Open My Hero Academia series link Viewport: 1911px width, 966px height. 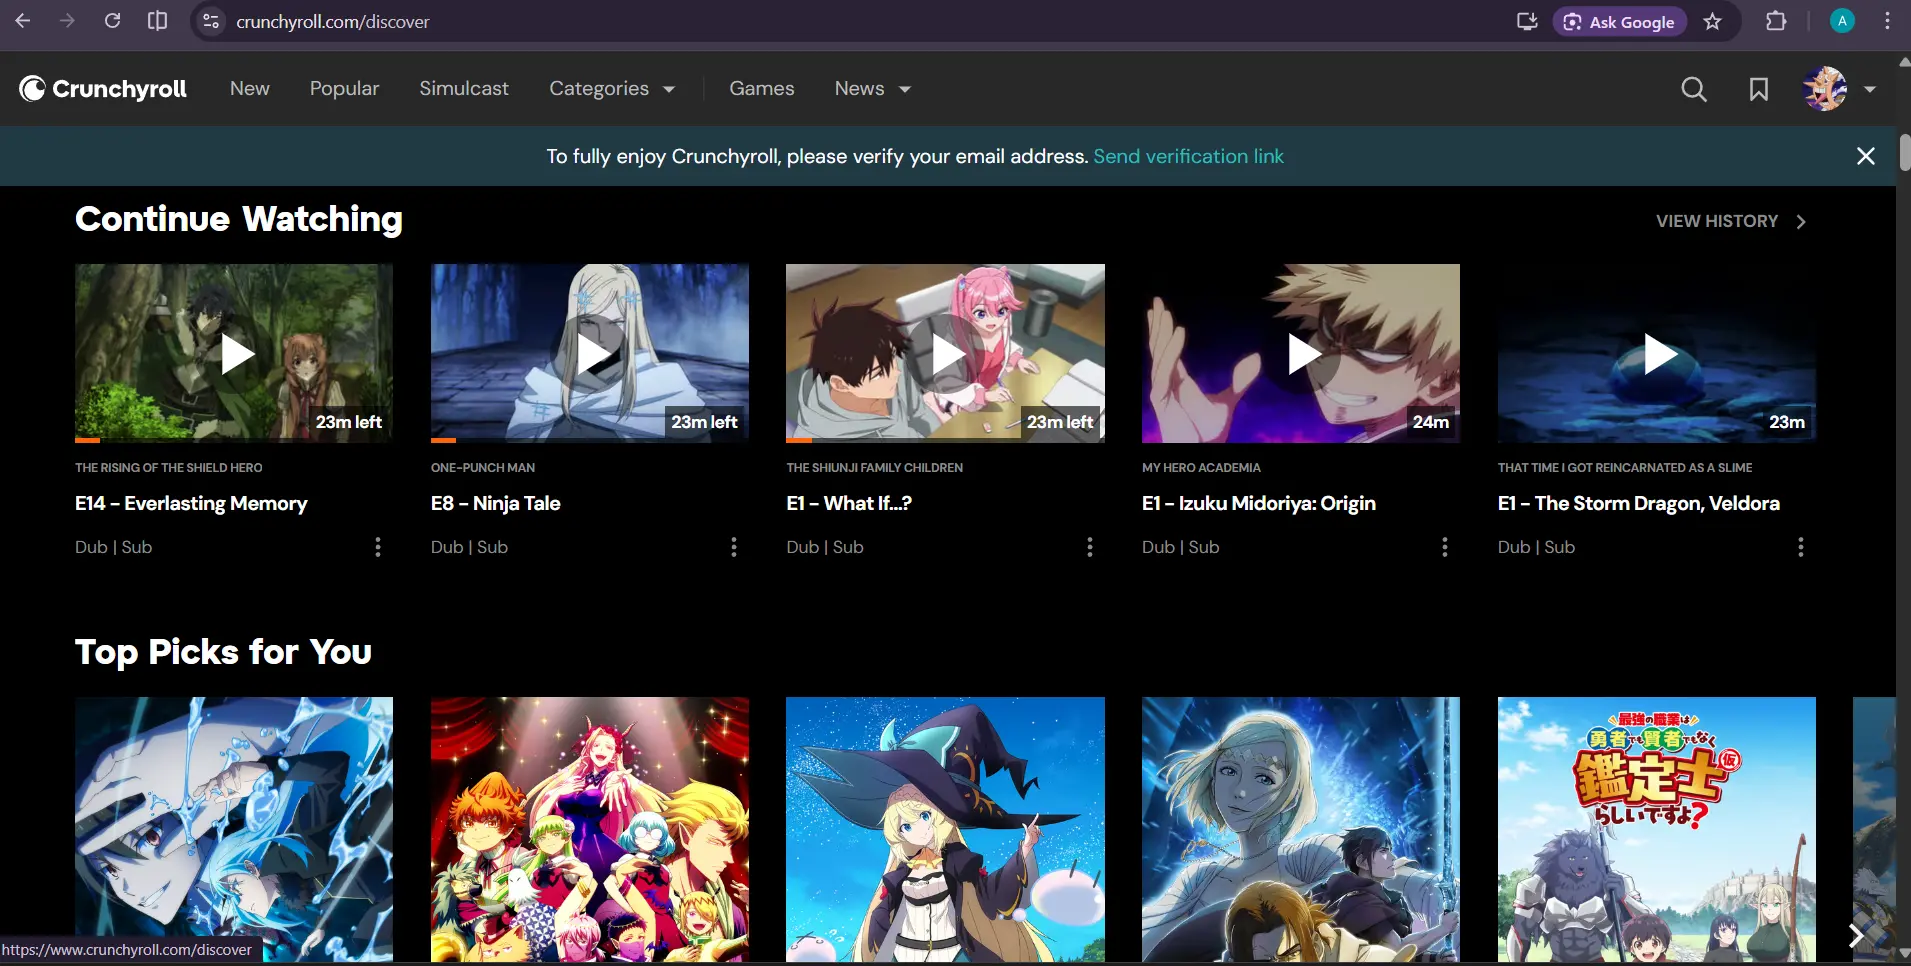(x=1201, y=468)
